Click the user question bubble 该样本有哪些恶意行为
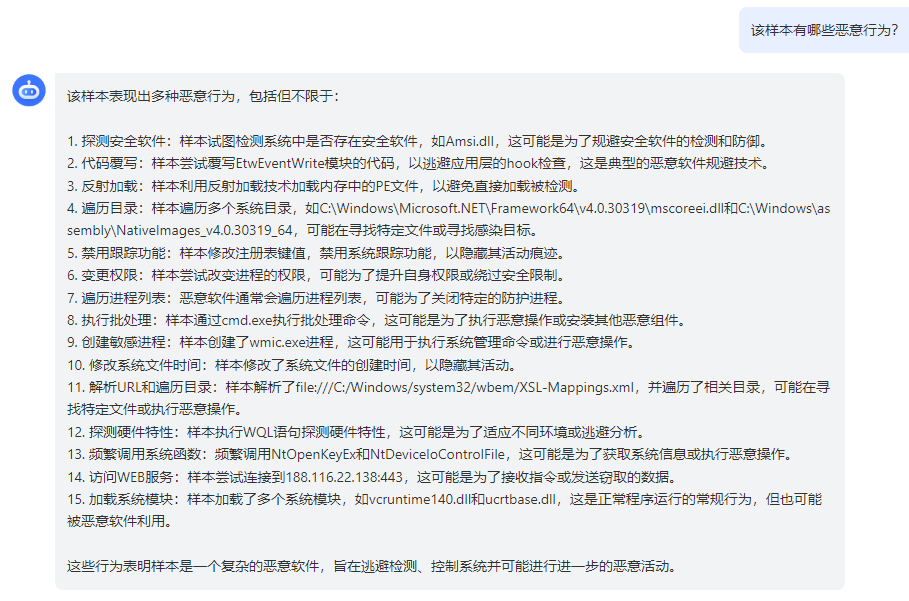The height and width of the screenshot is (601, 909). [x=824, y=30]
